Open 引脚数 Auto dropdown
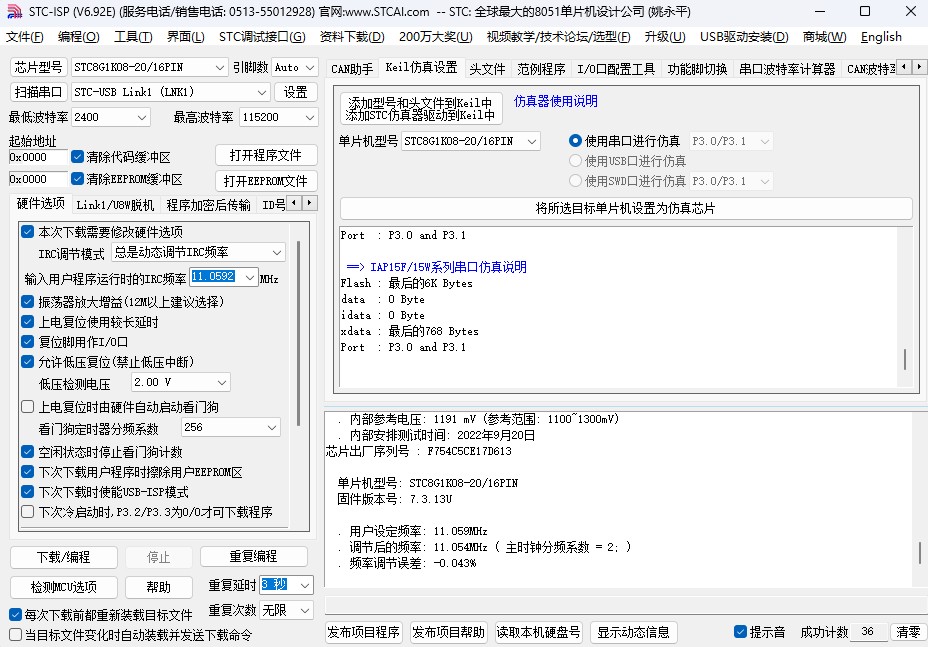The height and width of the screenshot is (647, 928). pos(295,67)
